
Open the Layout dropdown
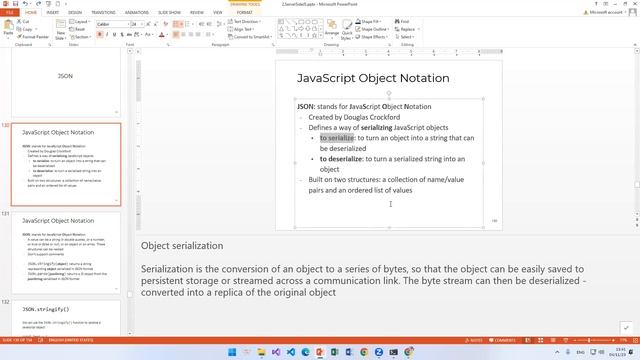[80, 21]
